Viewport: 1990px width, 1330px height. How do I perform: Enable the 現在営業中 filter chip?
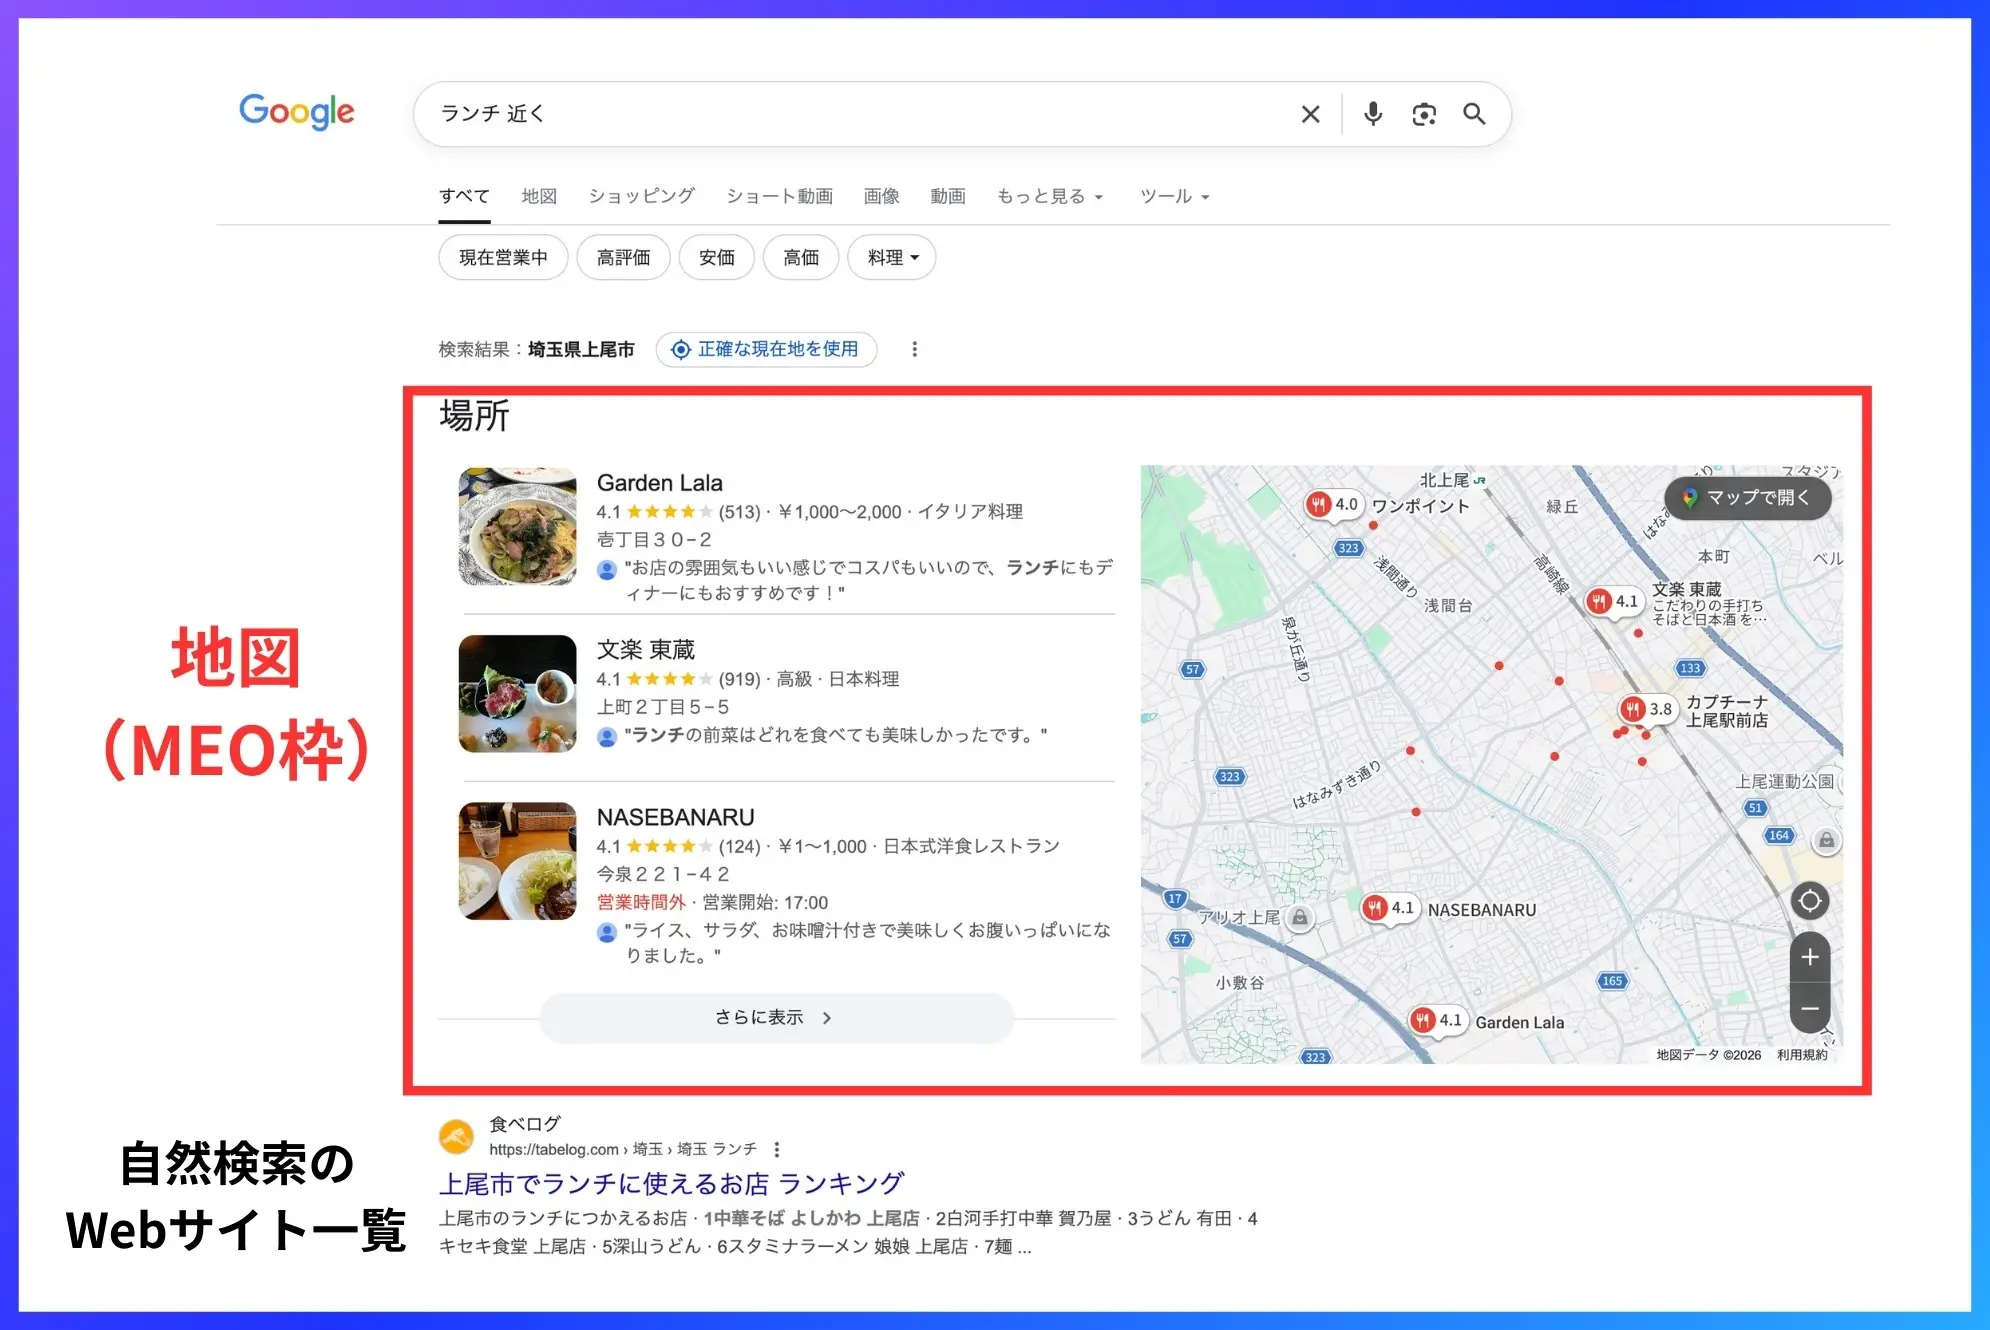[503, 257]
